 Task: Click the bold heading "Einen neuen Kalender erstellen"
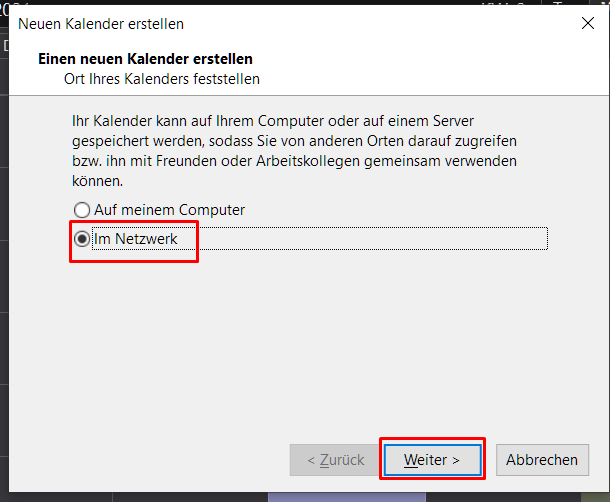[x=144, y=60]
